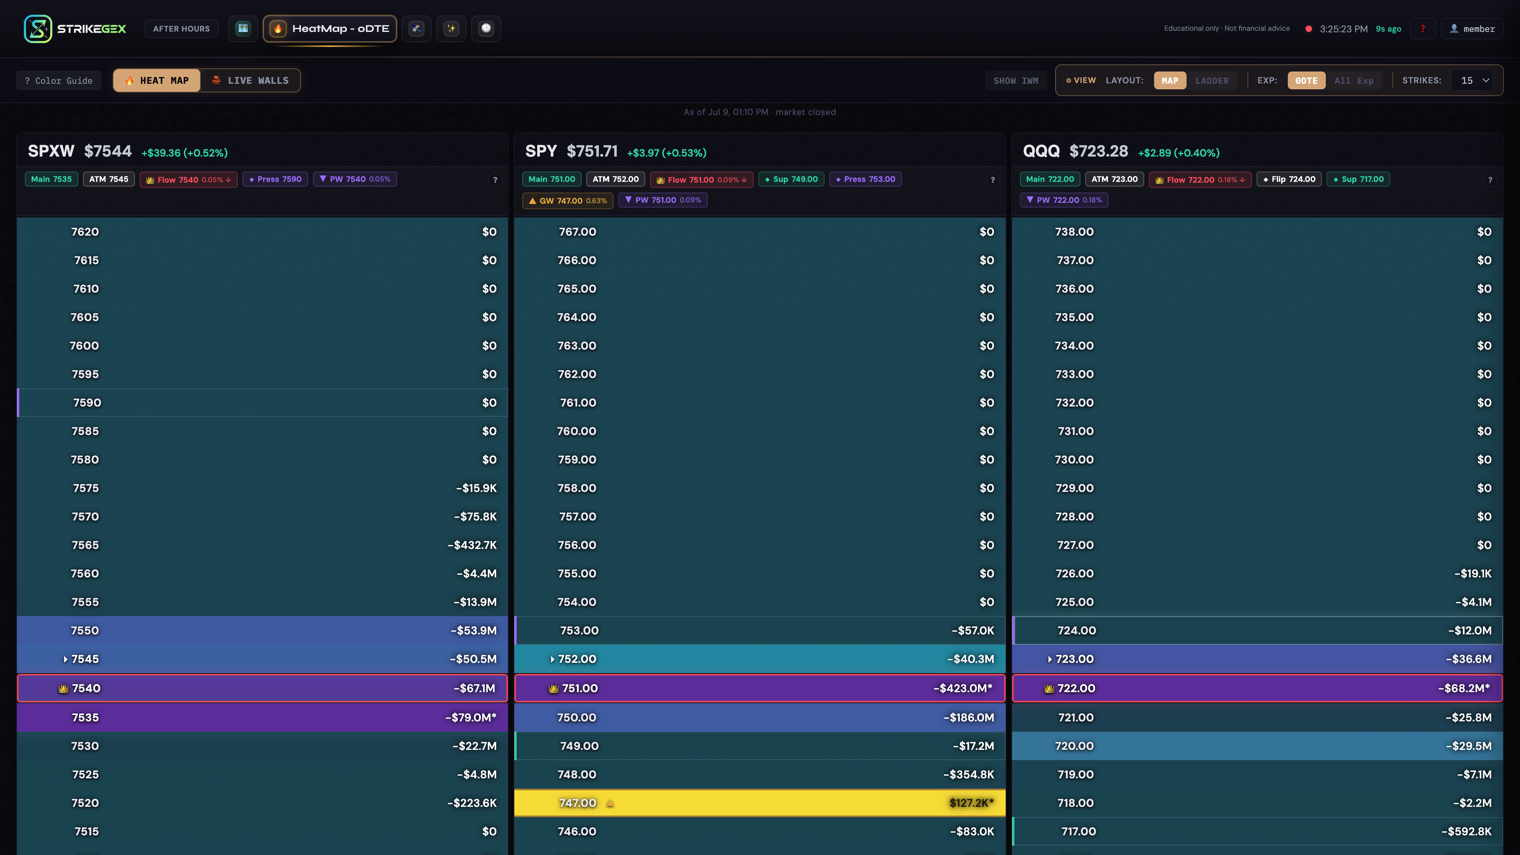Click the SPXW Flow 7540 crown badge
The image size is (1520, 855).
(188, 180)
